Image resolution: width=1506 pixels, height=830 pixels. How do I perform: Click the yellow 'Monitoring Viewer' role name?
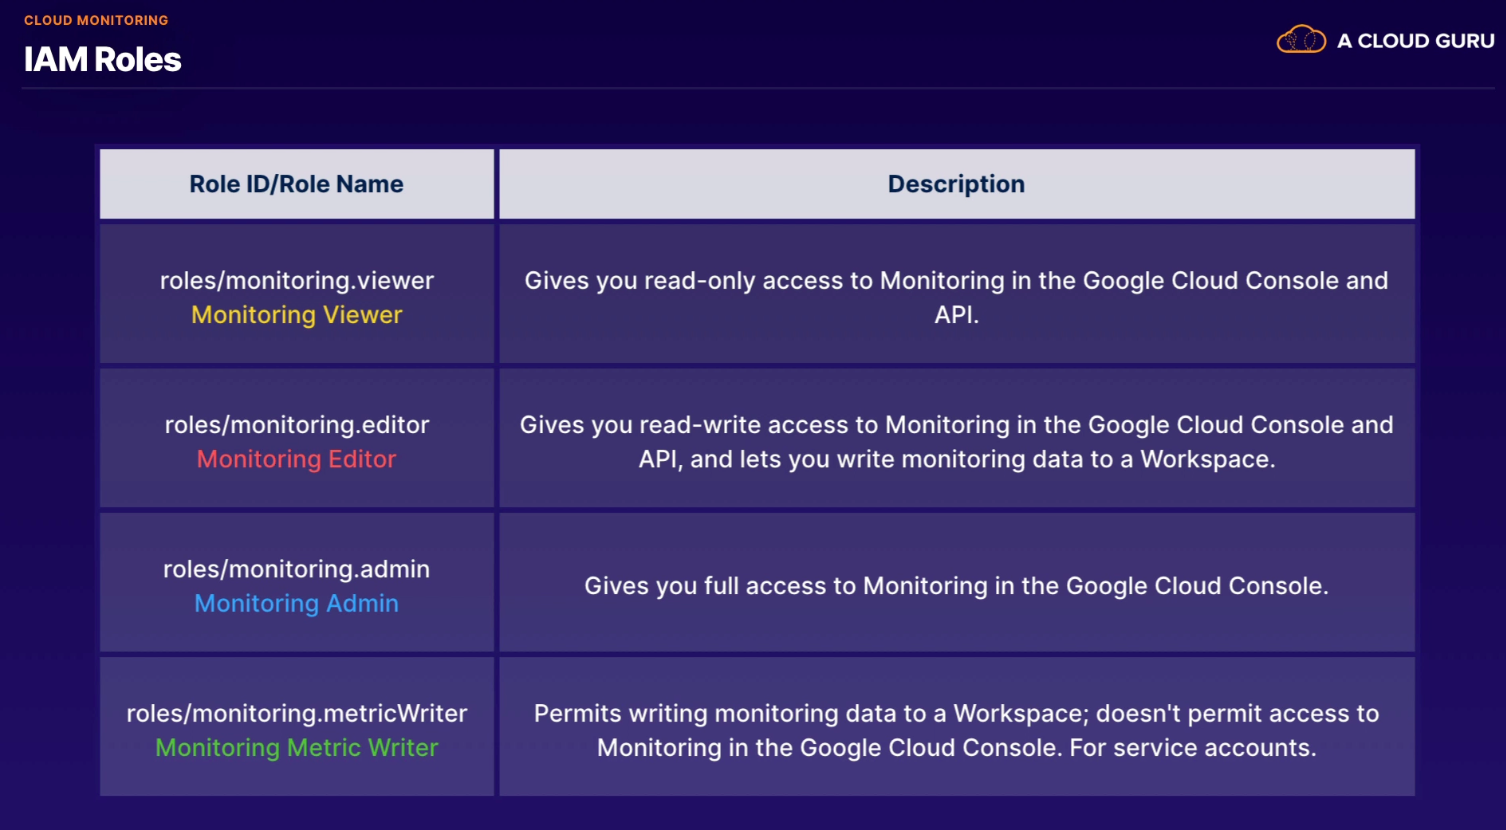coord(297,315)
